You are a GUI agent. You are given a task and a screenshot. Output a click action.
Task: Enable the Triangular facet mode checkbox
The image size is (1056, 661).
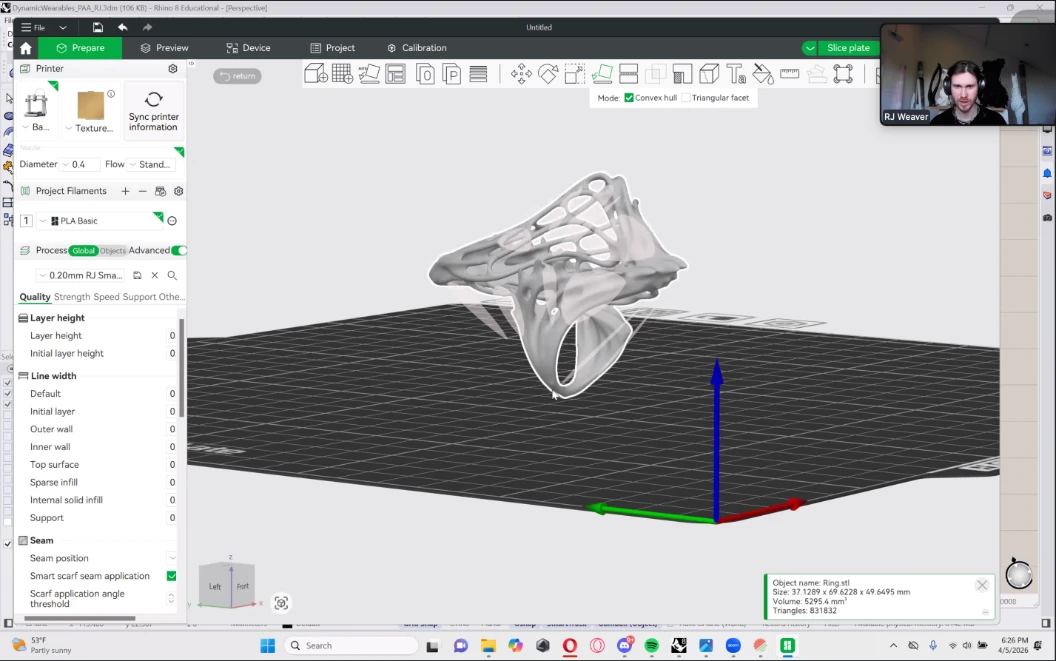pyautogui.click(x=686, y=98)
